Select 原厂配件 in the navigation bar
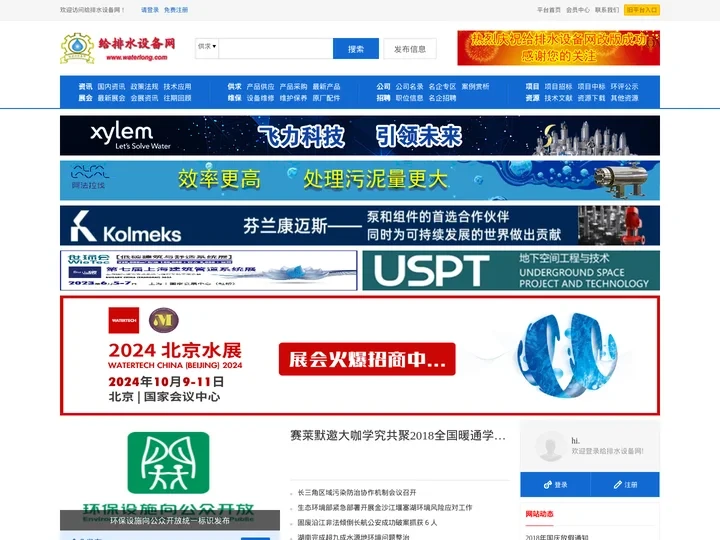The height and width of the screenshot is (540, 720). point(326,98)
